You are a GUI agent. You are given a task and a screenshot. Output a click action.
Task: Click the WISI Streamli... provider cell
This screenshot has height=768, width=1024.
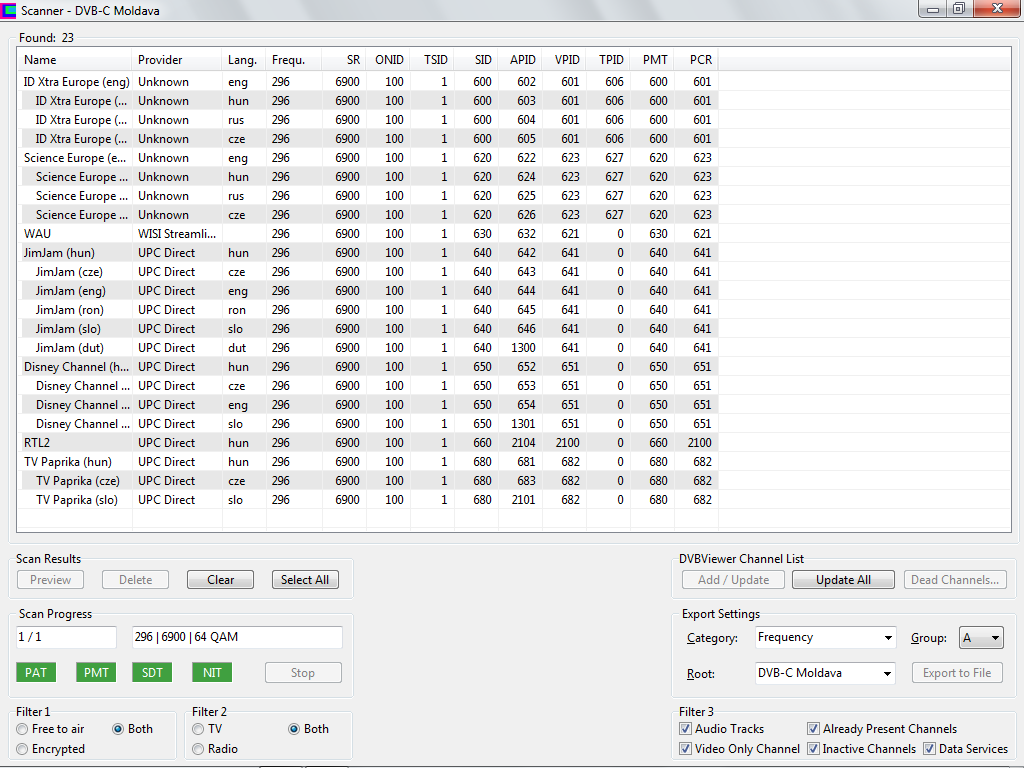pyautogui.click(x=176, y=234)
